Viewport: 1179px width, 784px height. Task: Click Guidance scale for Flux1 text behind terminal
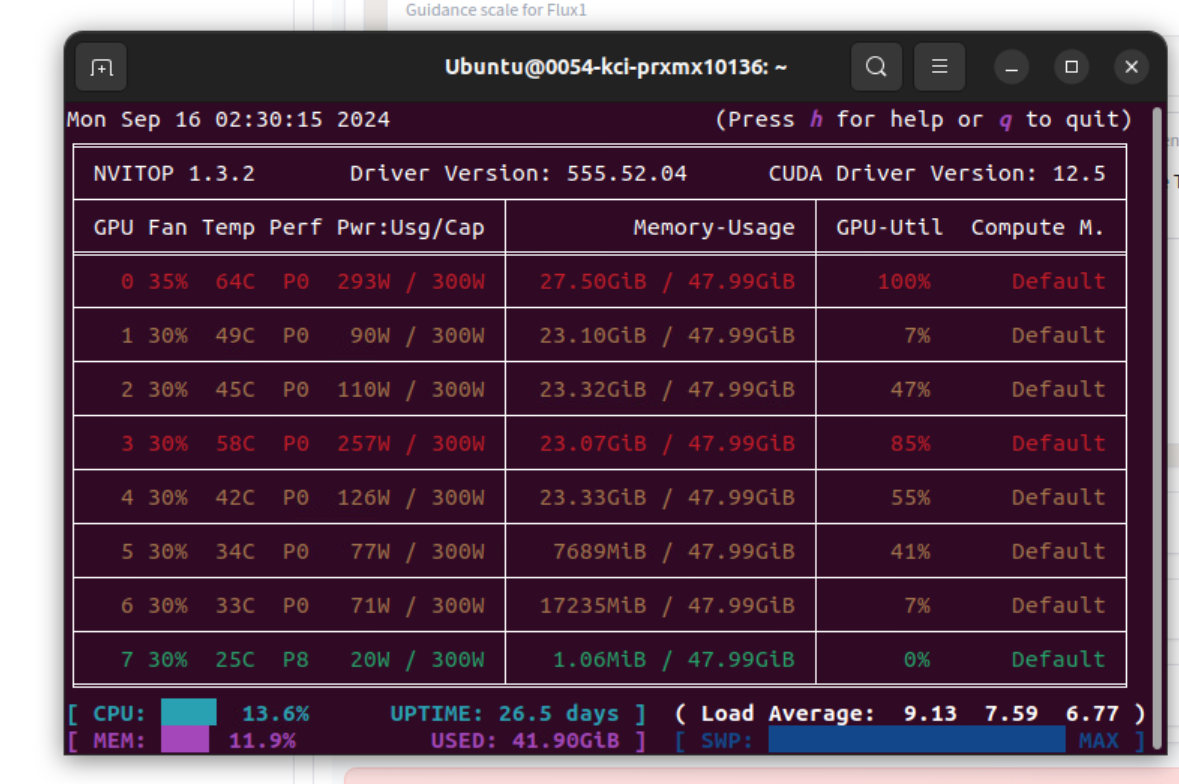click(x=496, y=10)
